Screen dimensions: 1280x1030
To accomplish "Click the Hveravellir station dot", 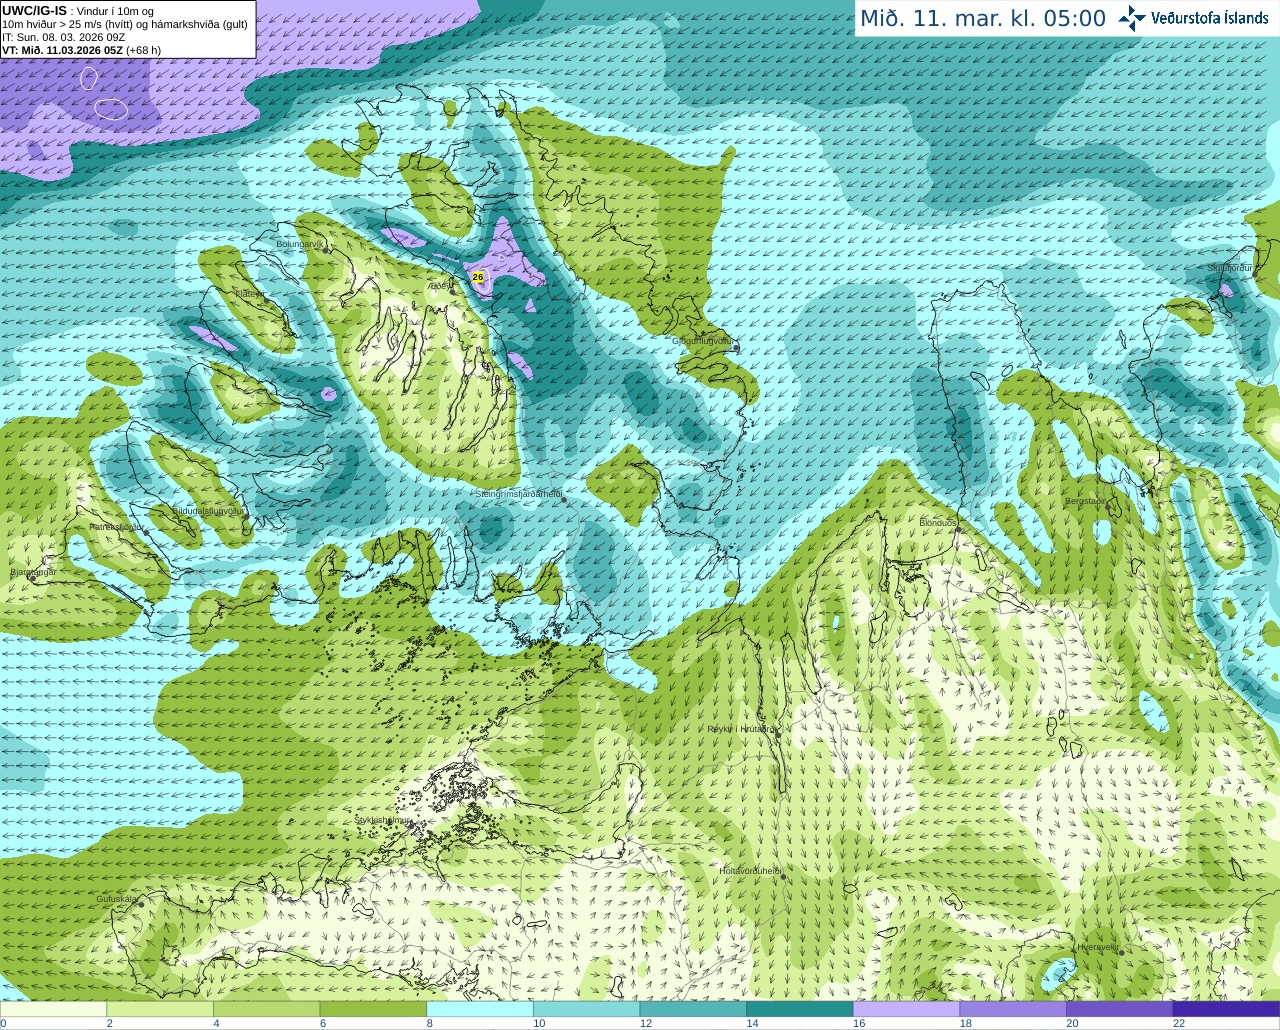I will (x=1122, y=952).
